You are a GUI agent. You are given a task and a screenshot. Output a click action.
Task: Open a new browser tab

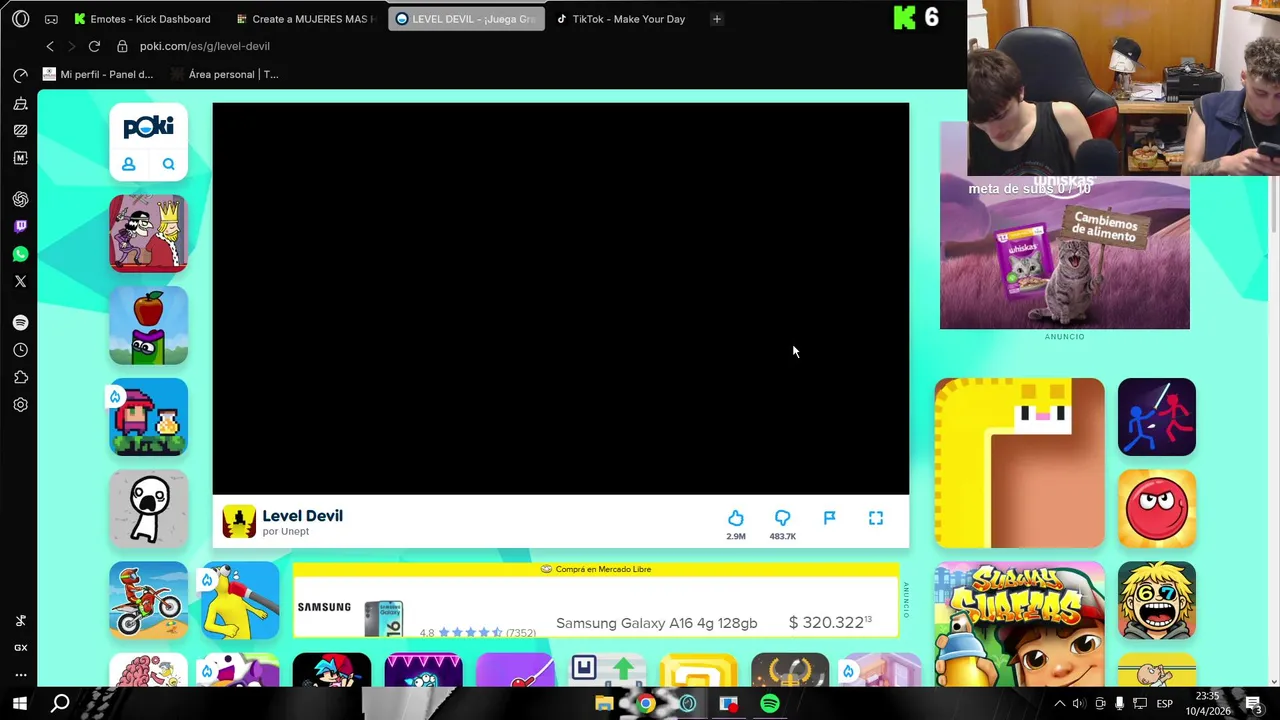[716, 19]
